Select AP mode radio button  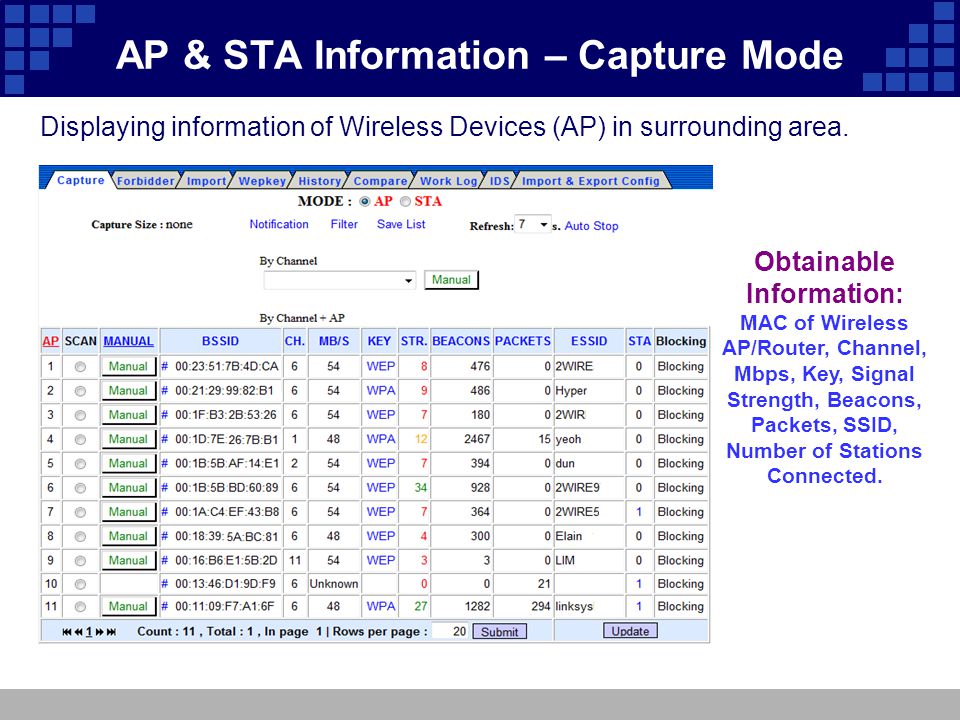coord(365,201)
